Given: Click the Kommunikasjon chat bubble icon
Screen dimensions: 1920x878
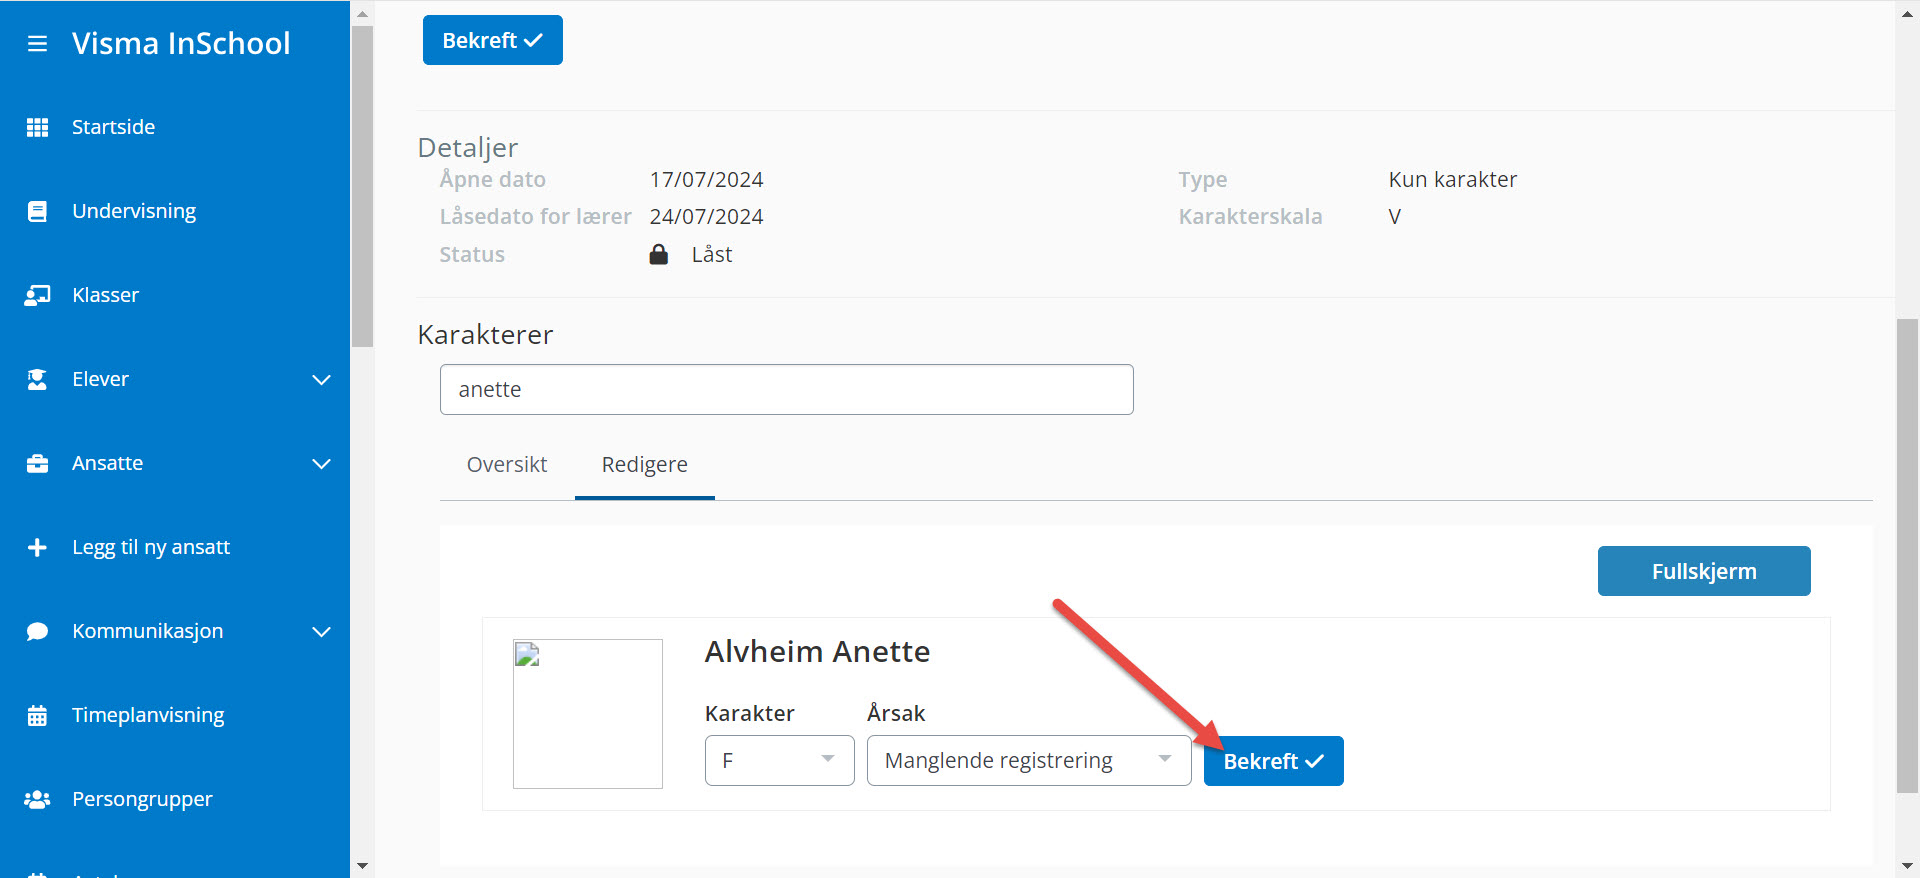Looking at the screenshot, I should tap(37, 631).
